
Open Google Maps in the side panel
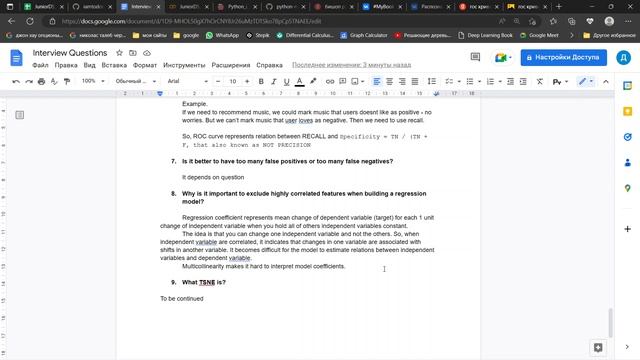click(x=627, y=188)
